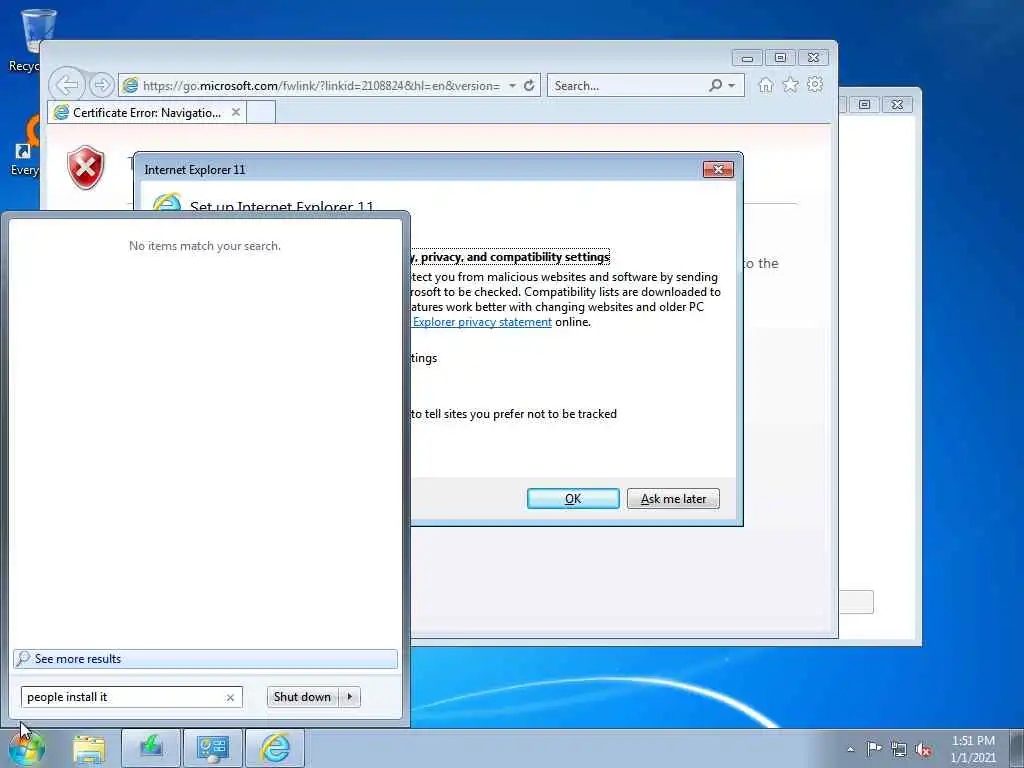Click See more results in Start menu
This screenshot has width=1024, height=768.
point(205,659)
